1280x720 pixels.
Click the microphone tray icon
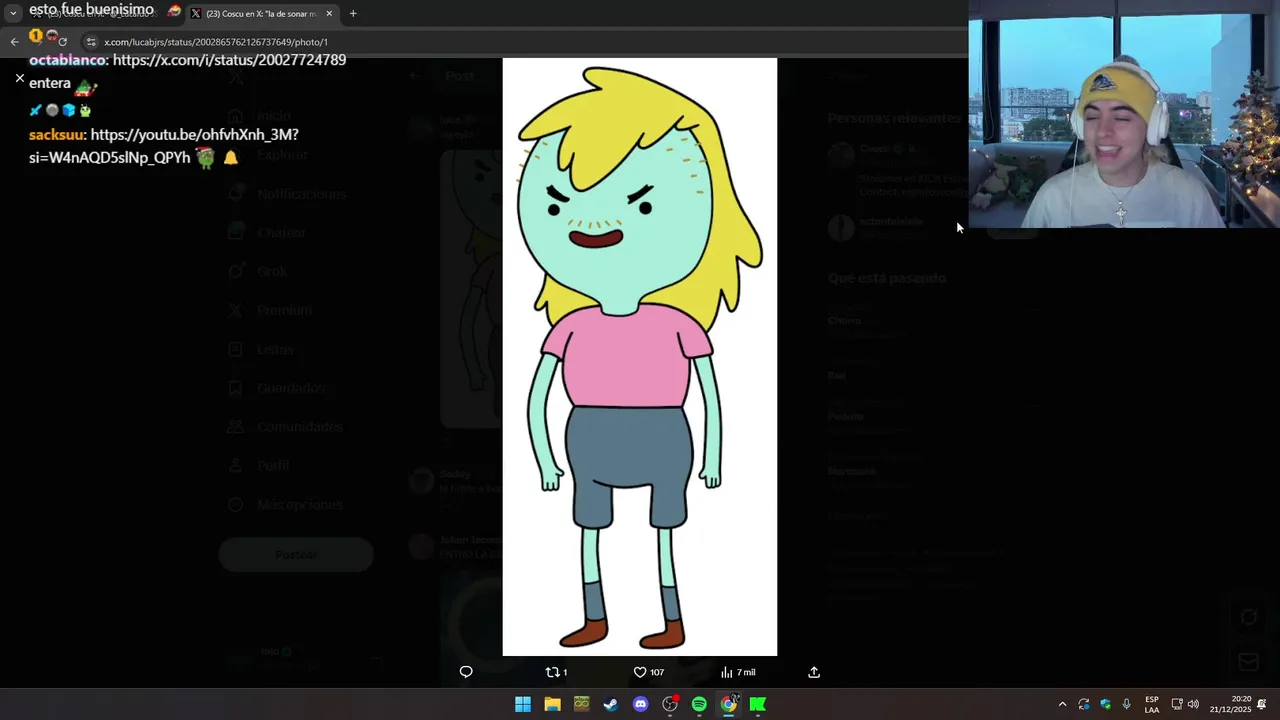click(1127, 704)
